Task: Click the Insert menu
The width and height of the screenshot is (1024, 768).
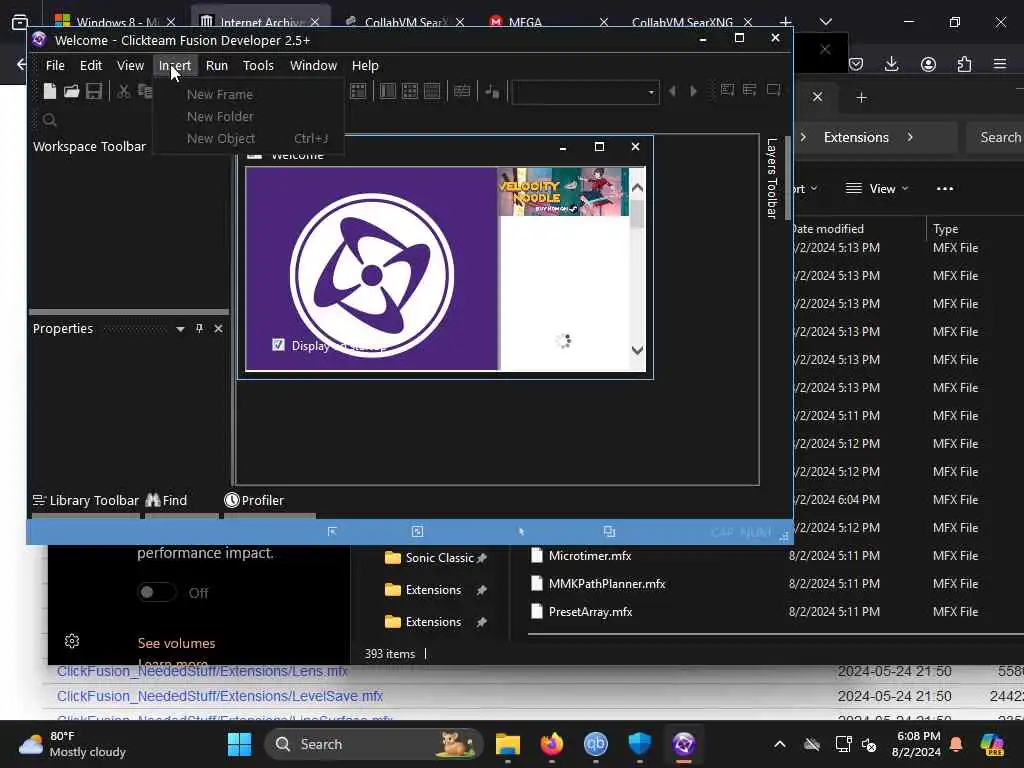Action: 174,65
